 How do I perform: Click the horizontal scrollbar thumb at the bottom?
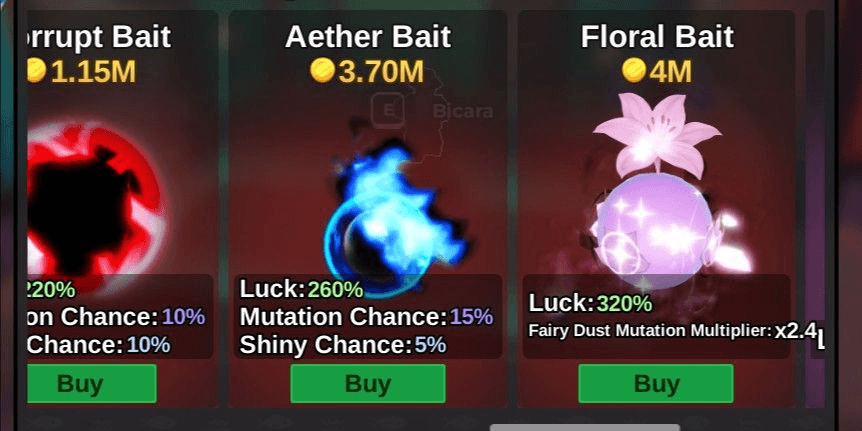point(585,427)
